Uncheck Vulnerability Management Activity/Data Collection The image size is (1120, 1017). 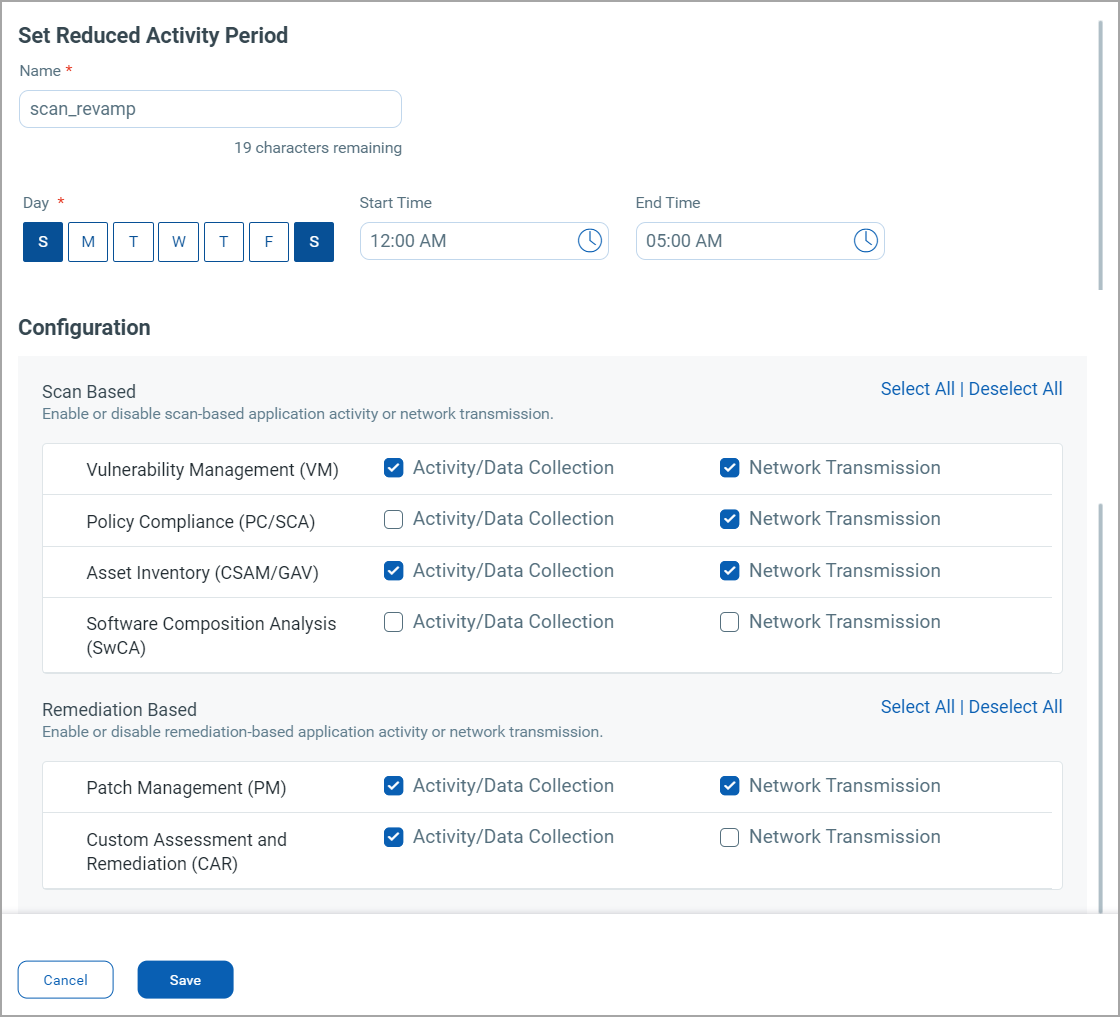pyautogui.click(x=394, y=468)
